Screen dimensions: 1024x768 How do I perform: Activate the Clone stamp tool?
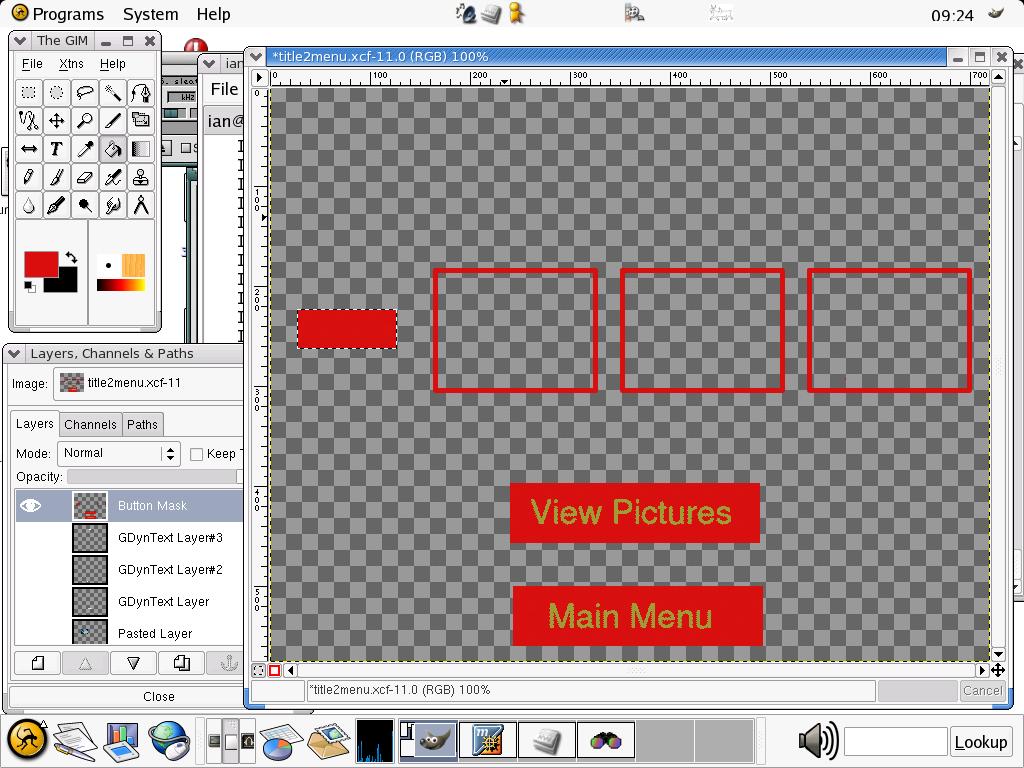click(x=141, y=177)
